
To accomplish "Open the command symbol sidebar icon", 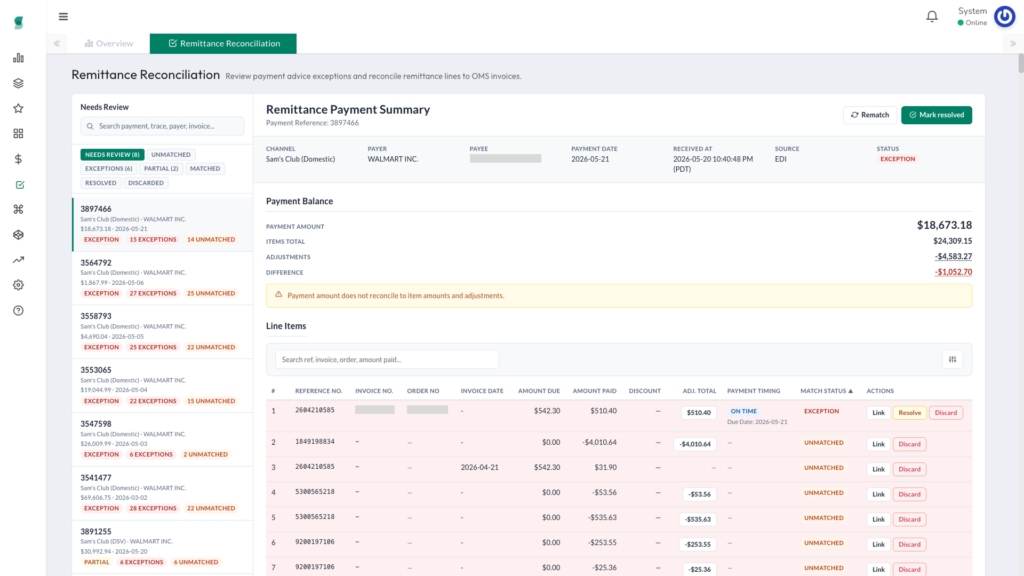I will coord(18,209).
